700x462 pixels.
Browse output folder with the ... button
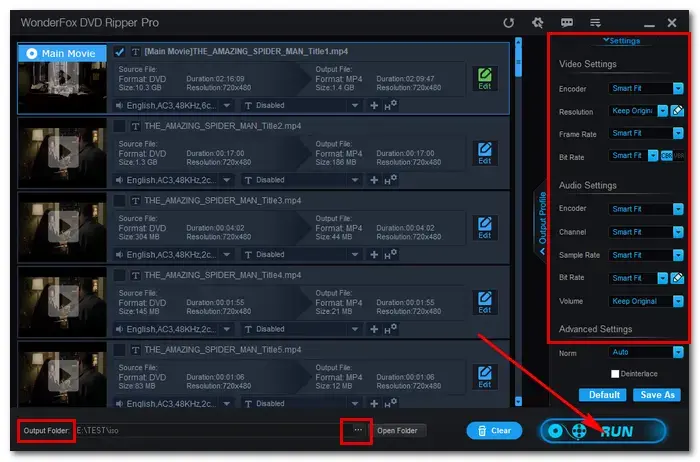click(x=358, y=430)
